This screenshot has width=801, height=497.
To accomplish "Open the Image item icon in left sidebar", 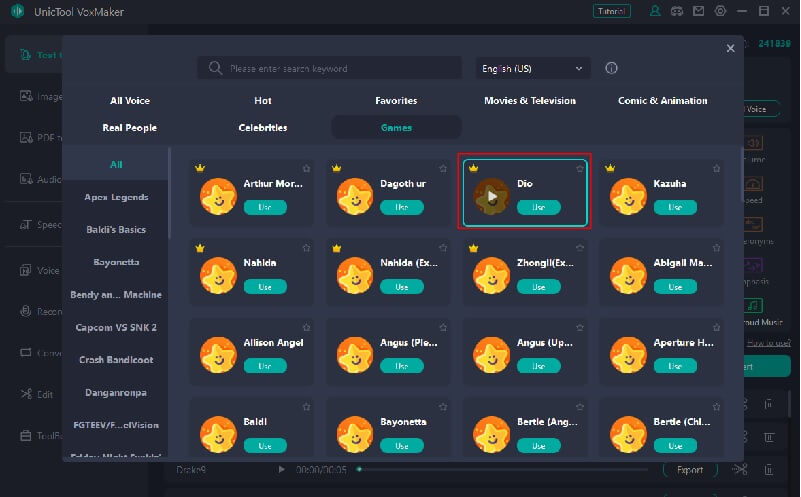I will [26, 96].
